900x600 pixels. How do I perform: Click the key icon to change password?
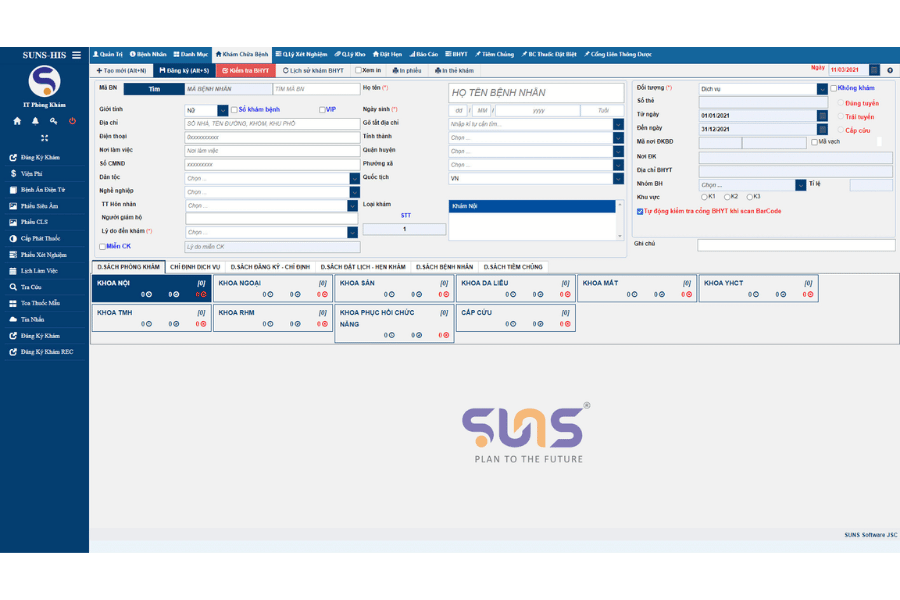53,121
